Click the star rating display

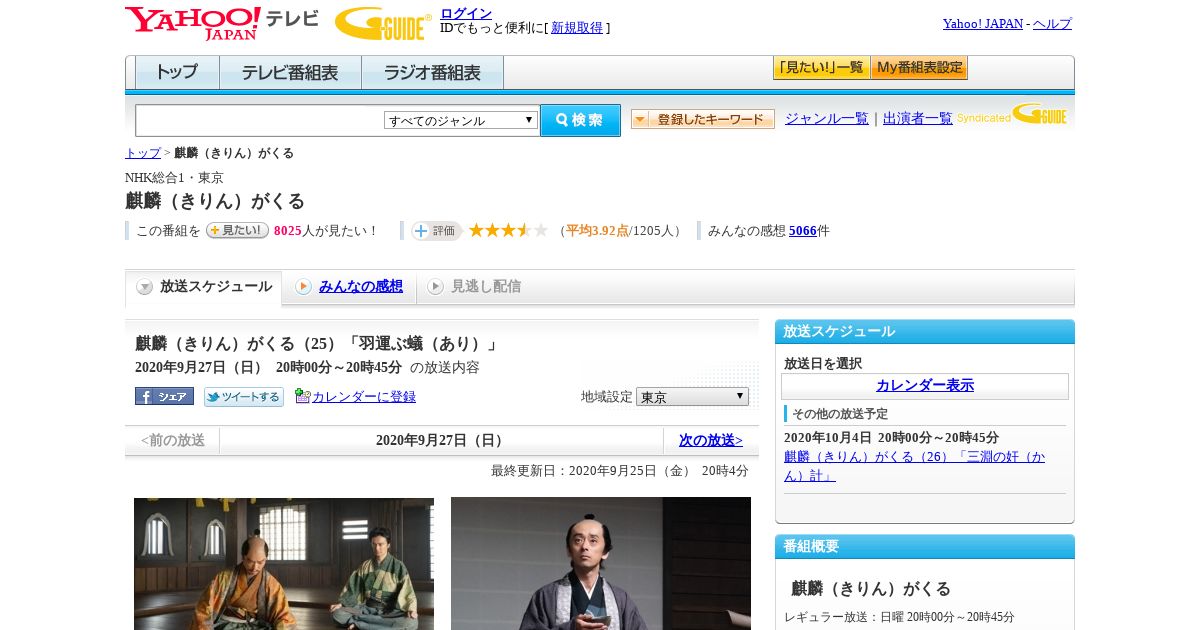(x=508, y=231)
